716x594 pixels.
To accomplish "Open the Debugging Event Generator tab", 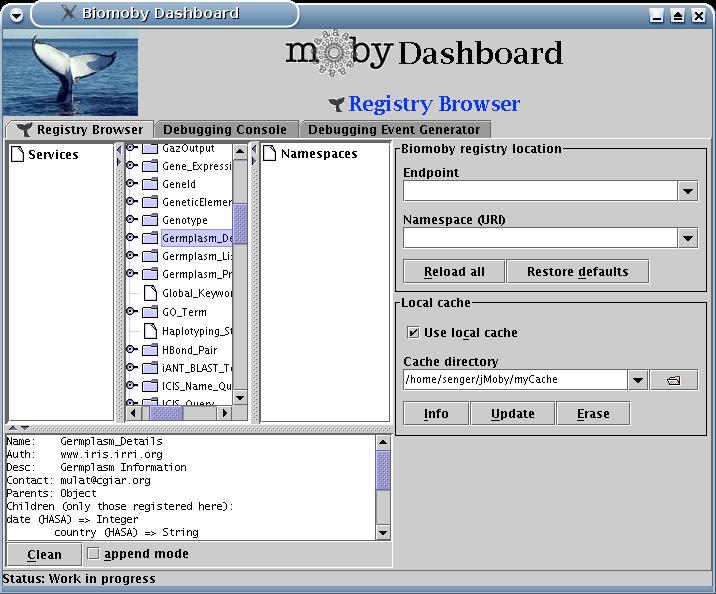I will (x=394, y=130).
